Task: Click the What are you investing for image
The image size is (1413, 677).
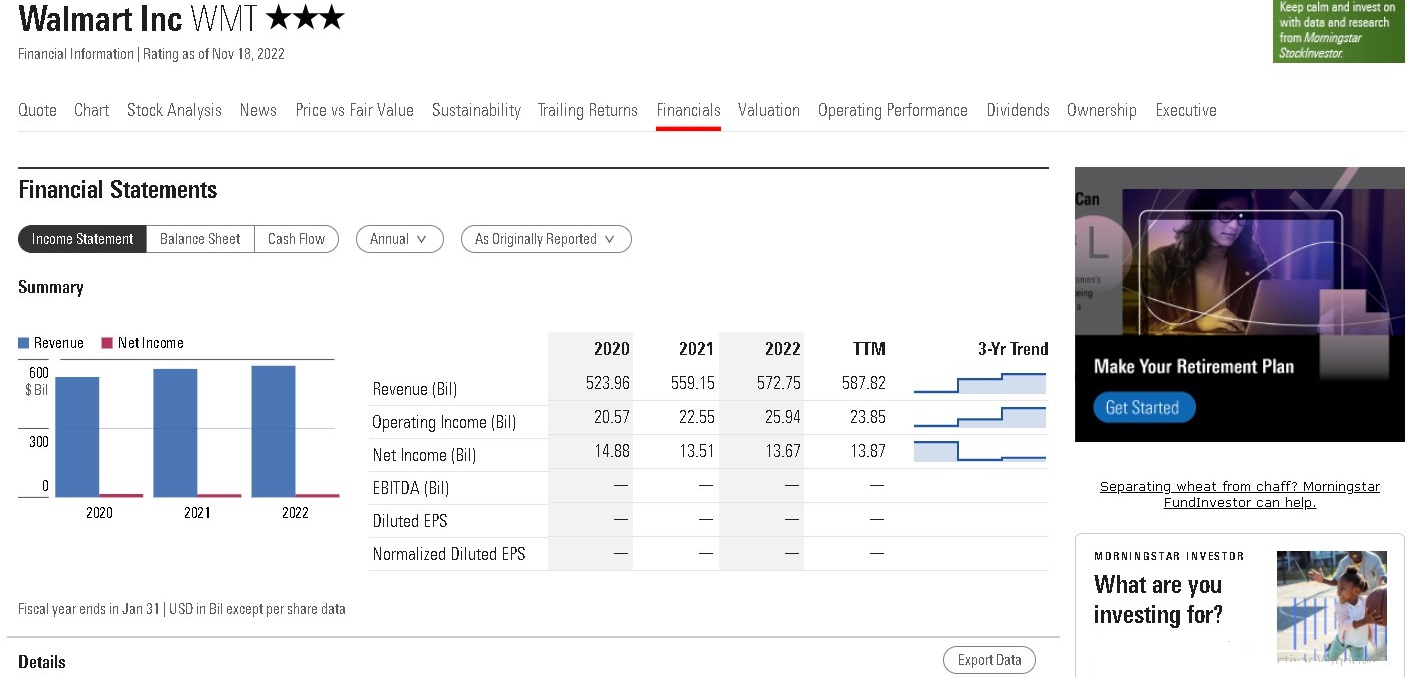Action: pos(1331,606)
